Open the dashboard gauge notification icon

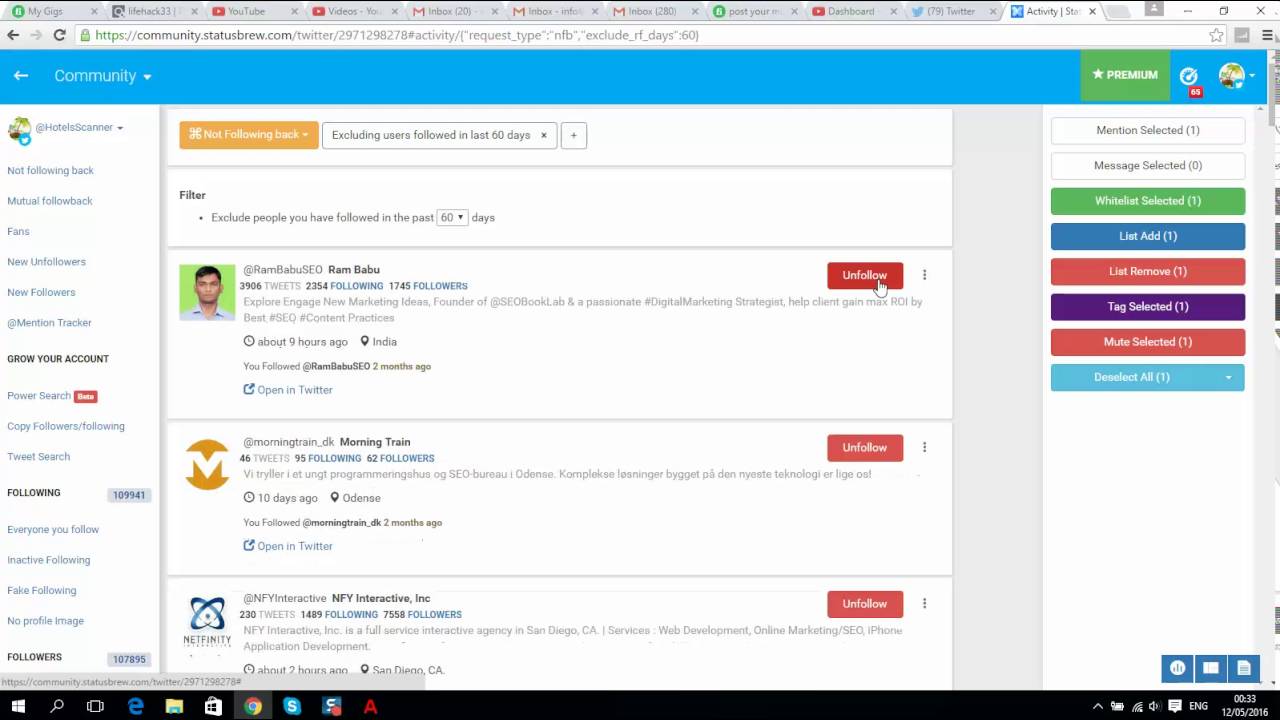[x=1189, y=76]
